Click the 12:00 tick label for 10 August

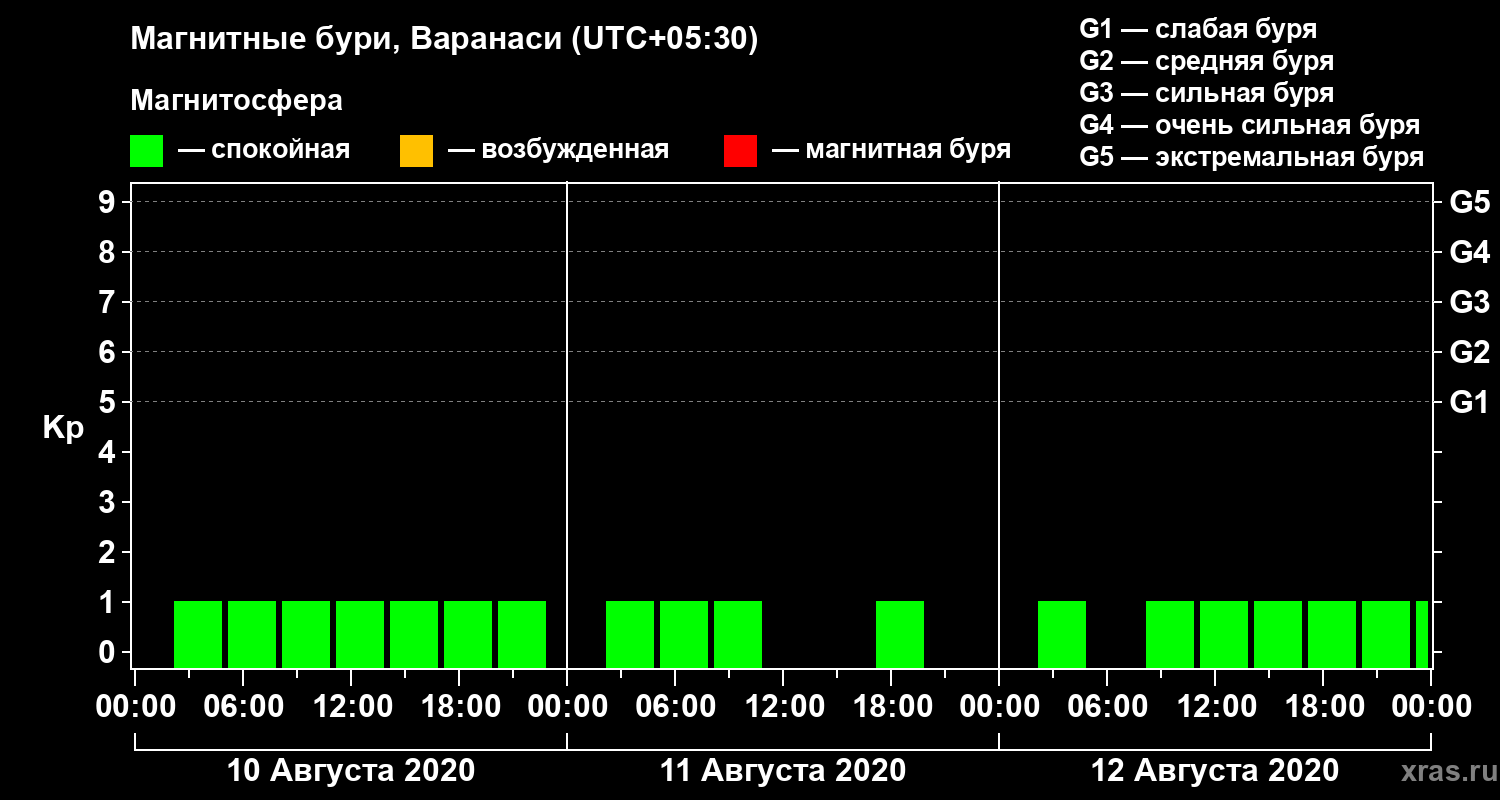pyautogui.click(x=351, y=707)
